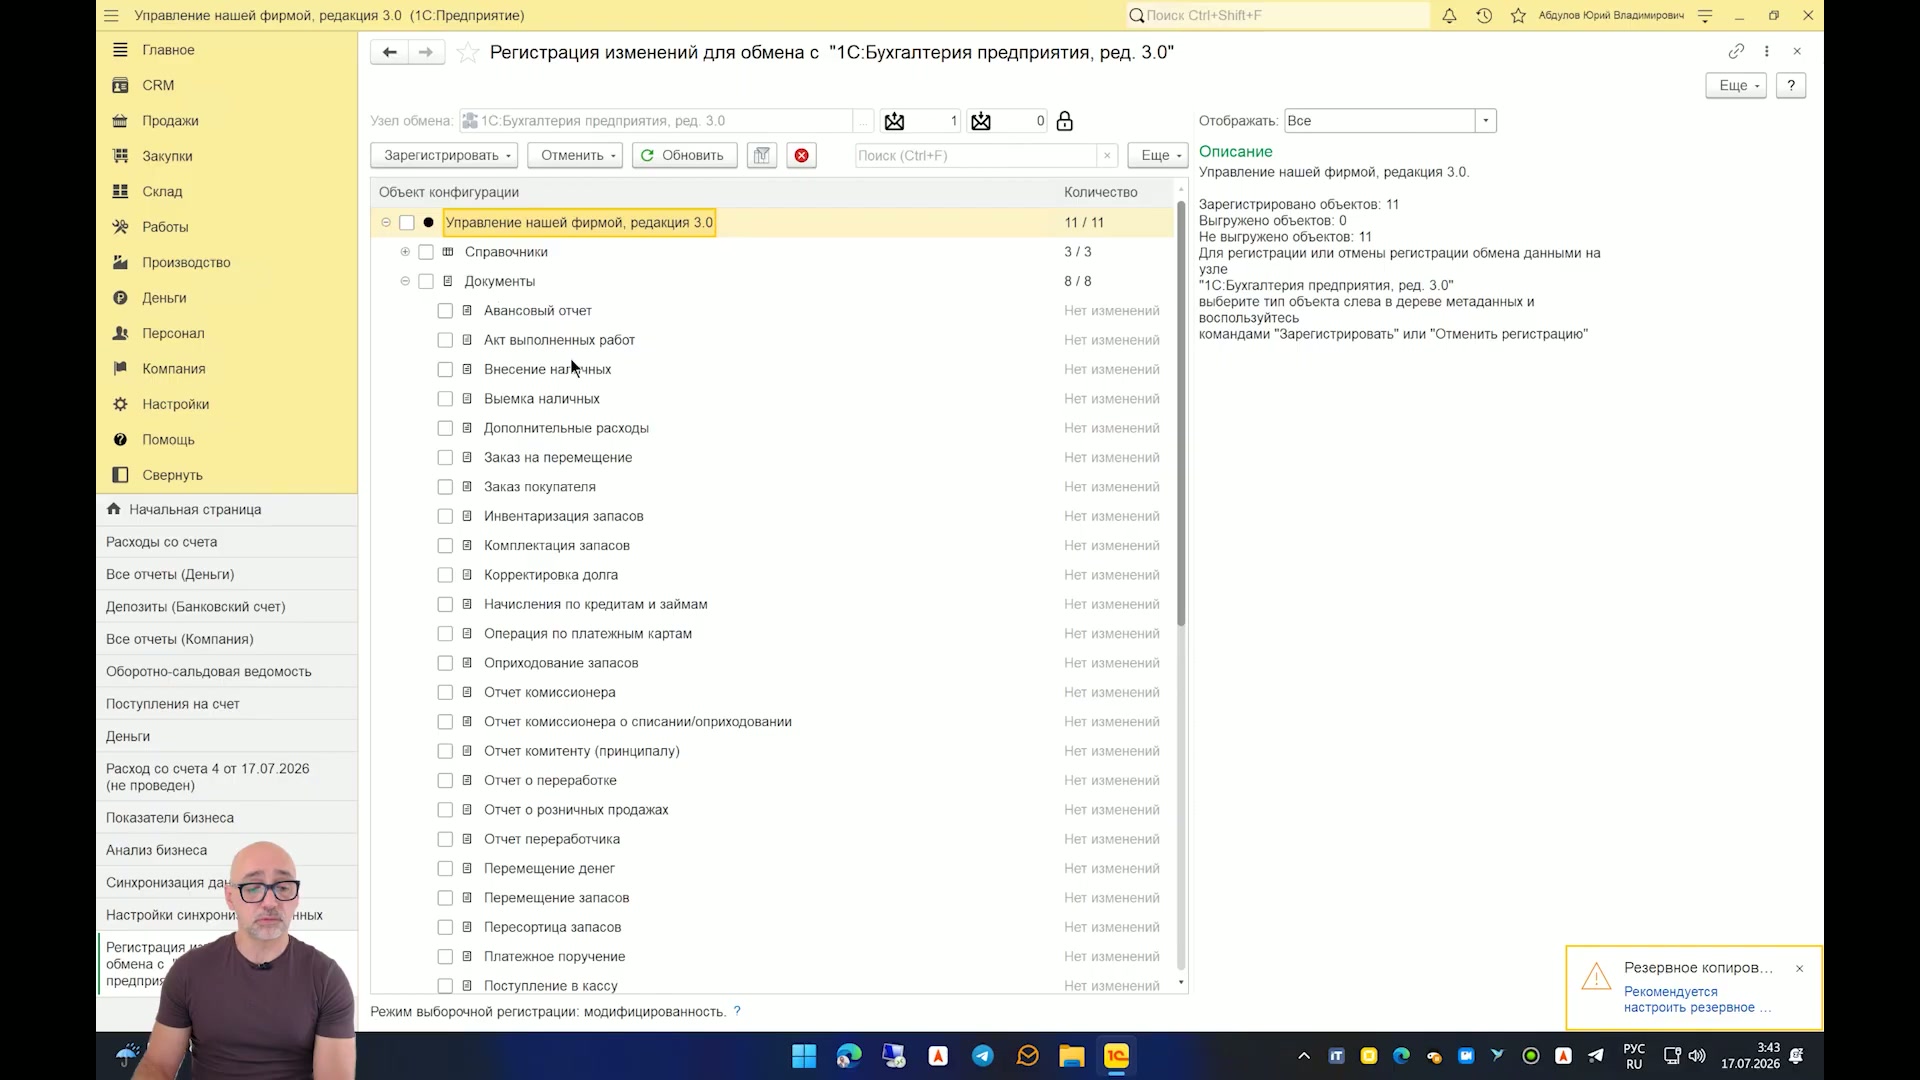Open the history clock icon
The width and height of the screenshot is (1920, 1080).
click(1484, 15)
